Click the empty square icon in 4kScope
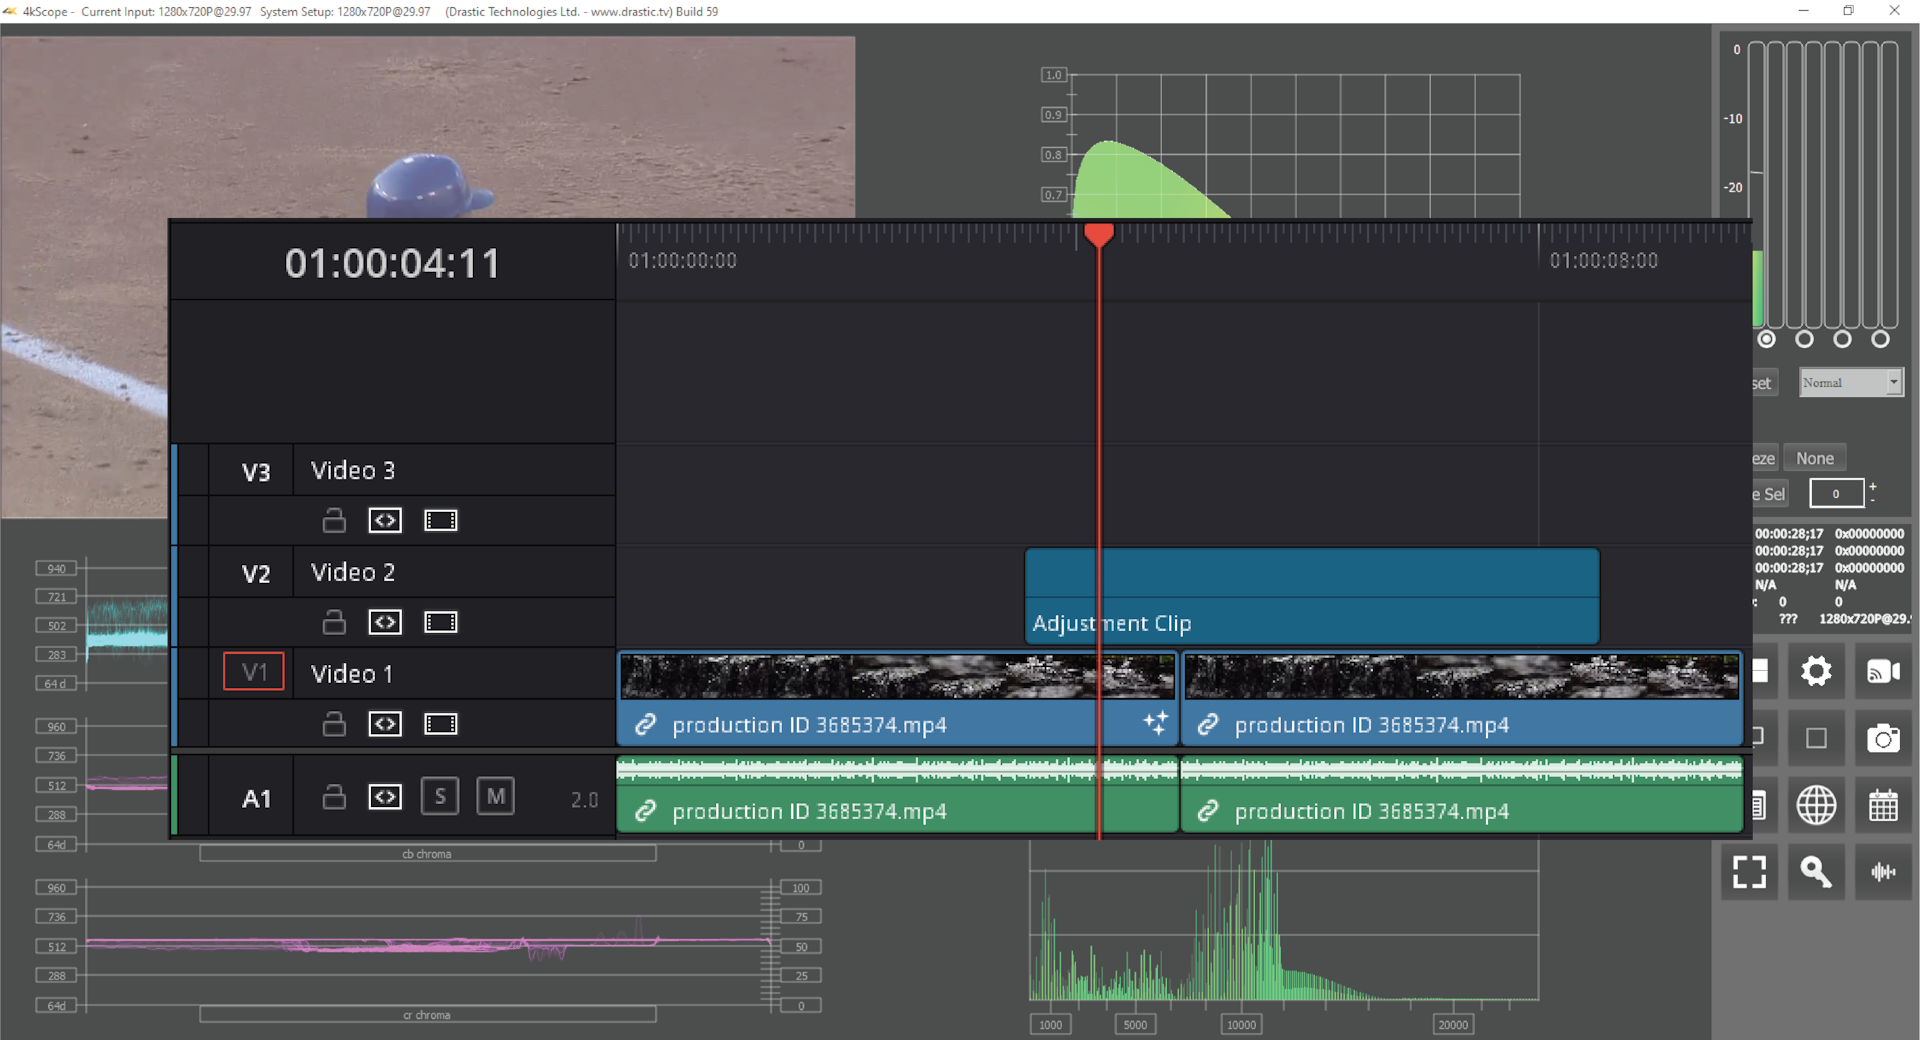 1816,738
